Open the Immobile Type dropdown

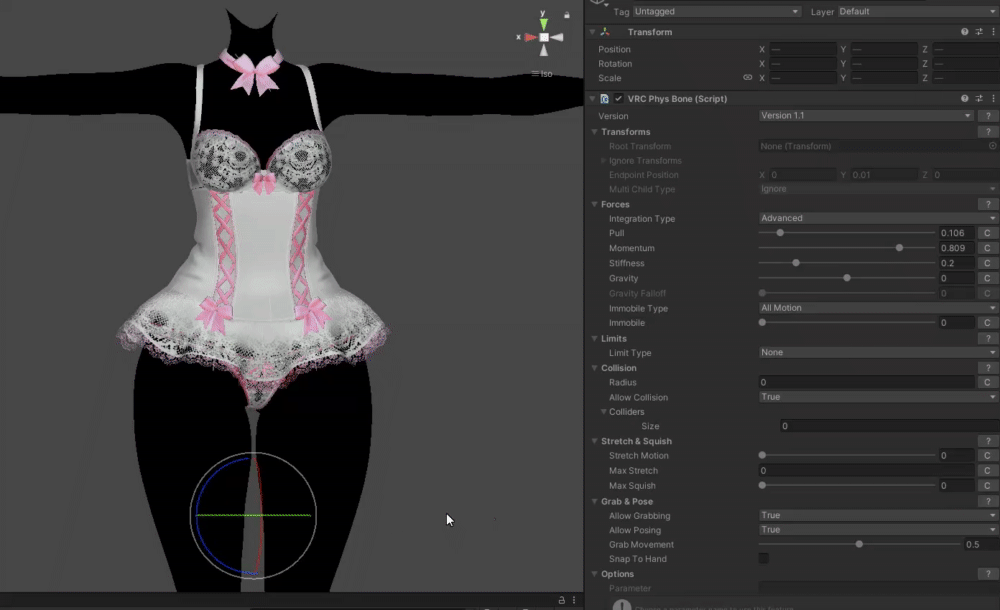(878, 308)
